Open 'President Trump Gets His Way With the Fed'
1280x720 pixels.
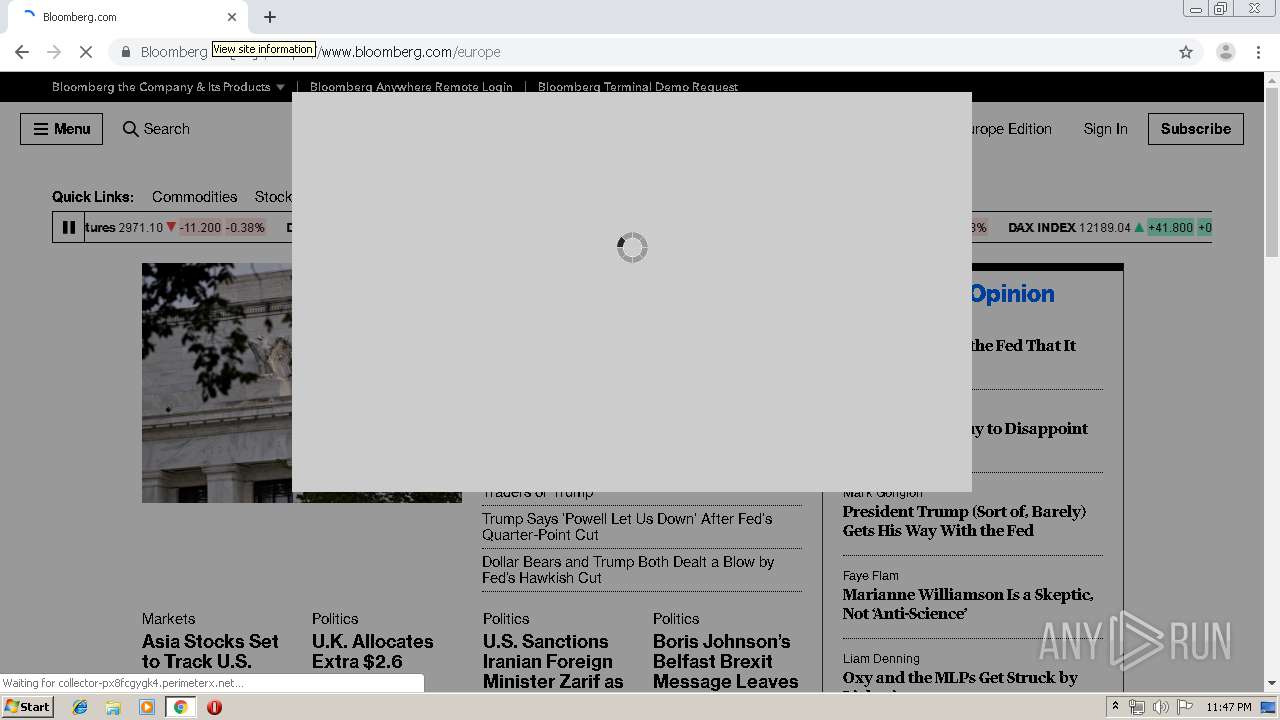[964, 521]
